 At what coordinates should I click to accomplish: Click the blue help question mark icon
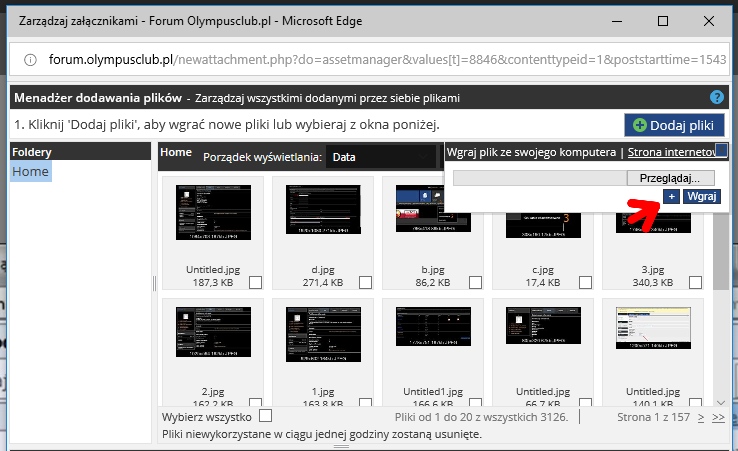click(x=716, y=98)
